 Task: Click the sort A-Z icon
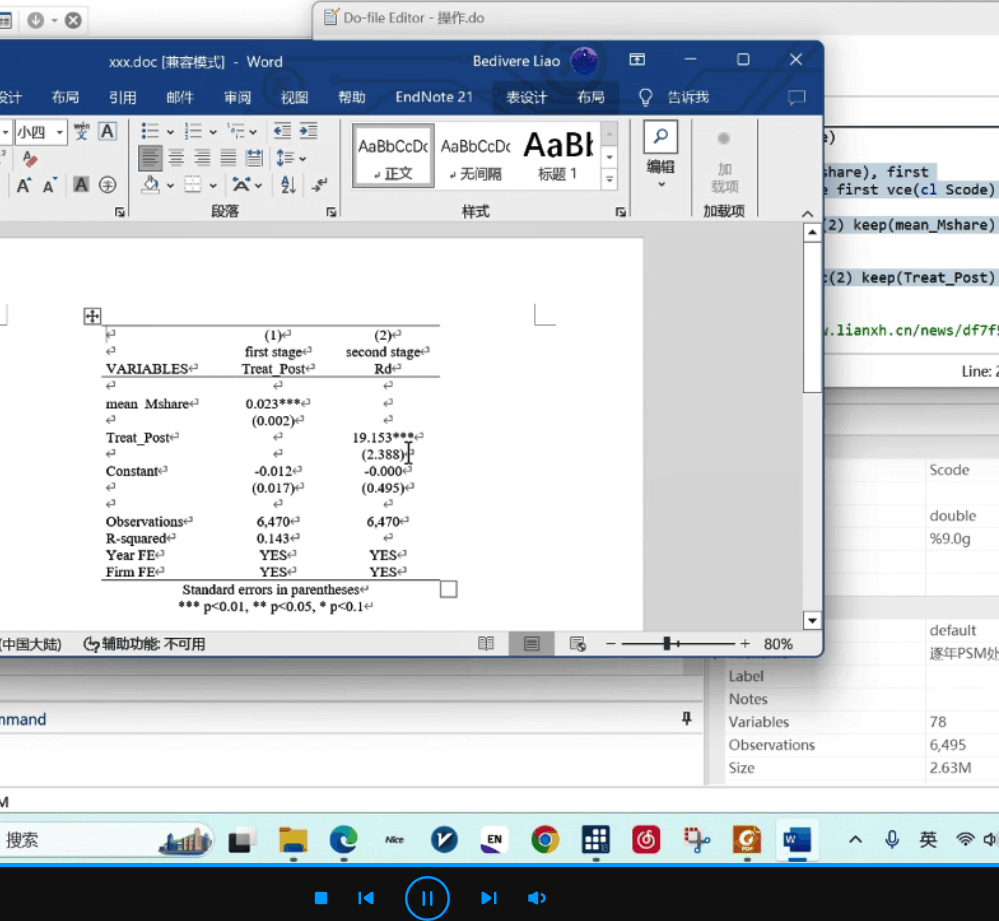[x=288, y=184]
